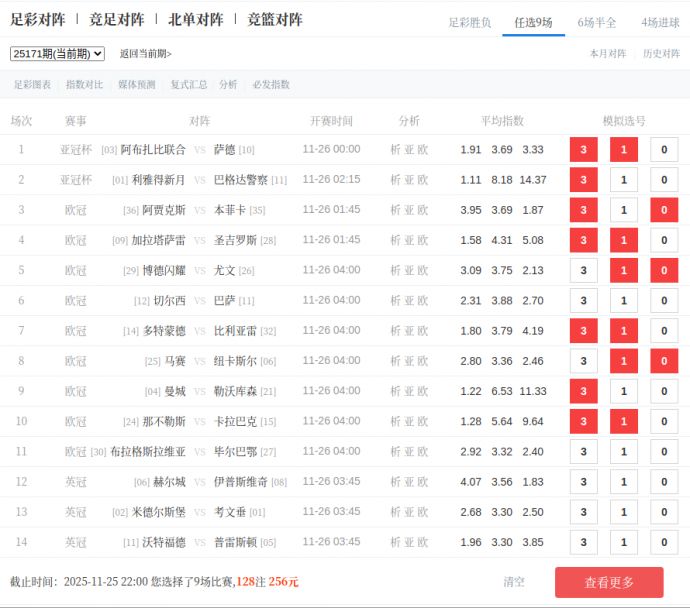Open 本月对阵 link
690x608 pixels.
tap(608, 54)
